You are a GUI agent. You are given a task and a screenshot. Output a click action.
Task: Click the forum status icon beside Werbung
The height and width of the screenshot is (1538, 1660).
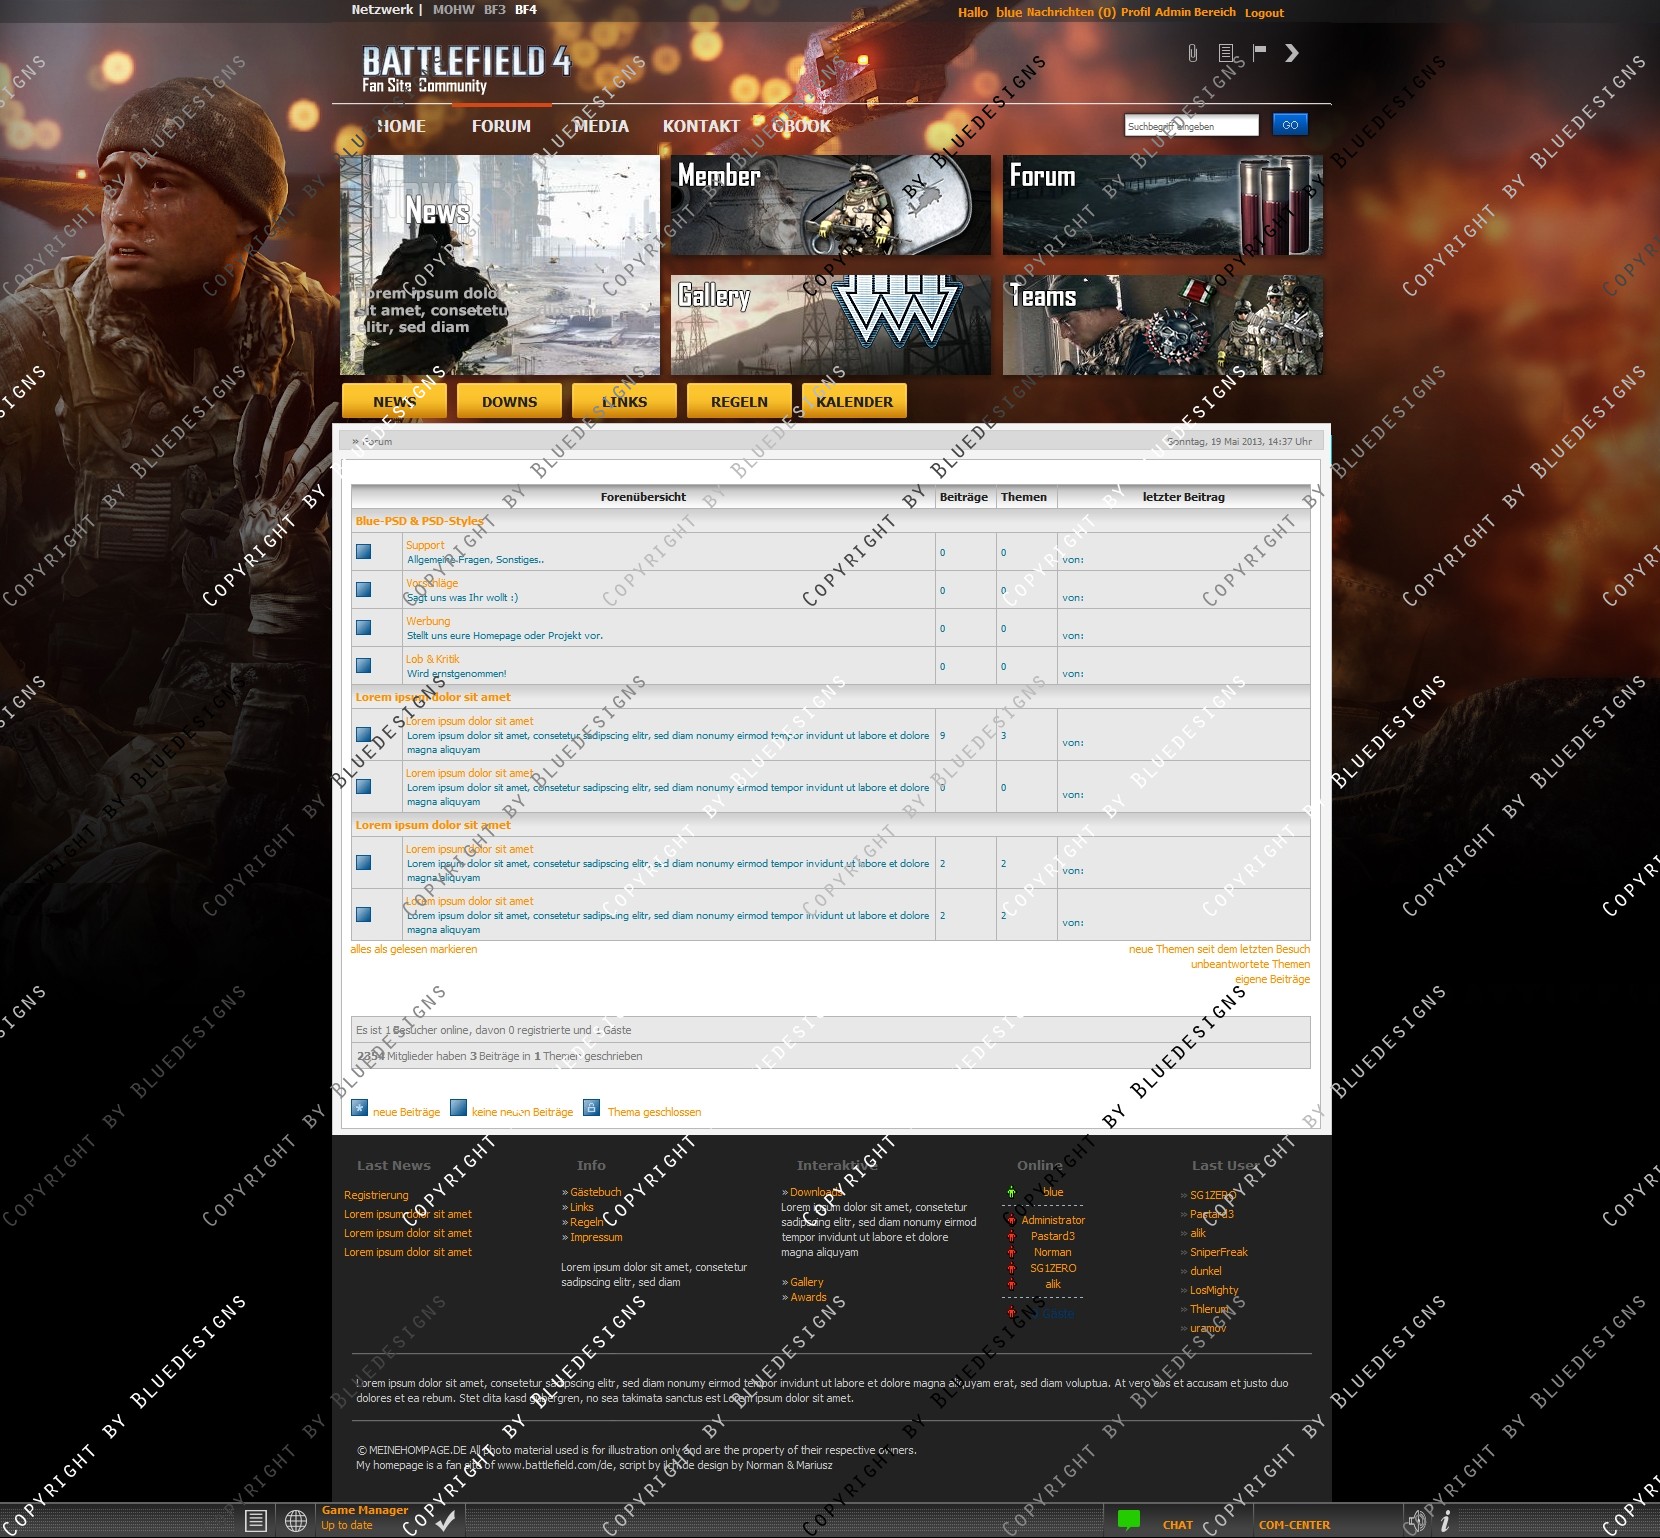pyautogui.click(x=364, y=628)
